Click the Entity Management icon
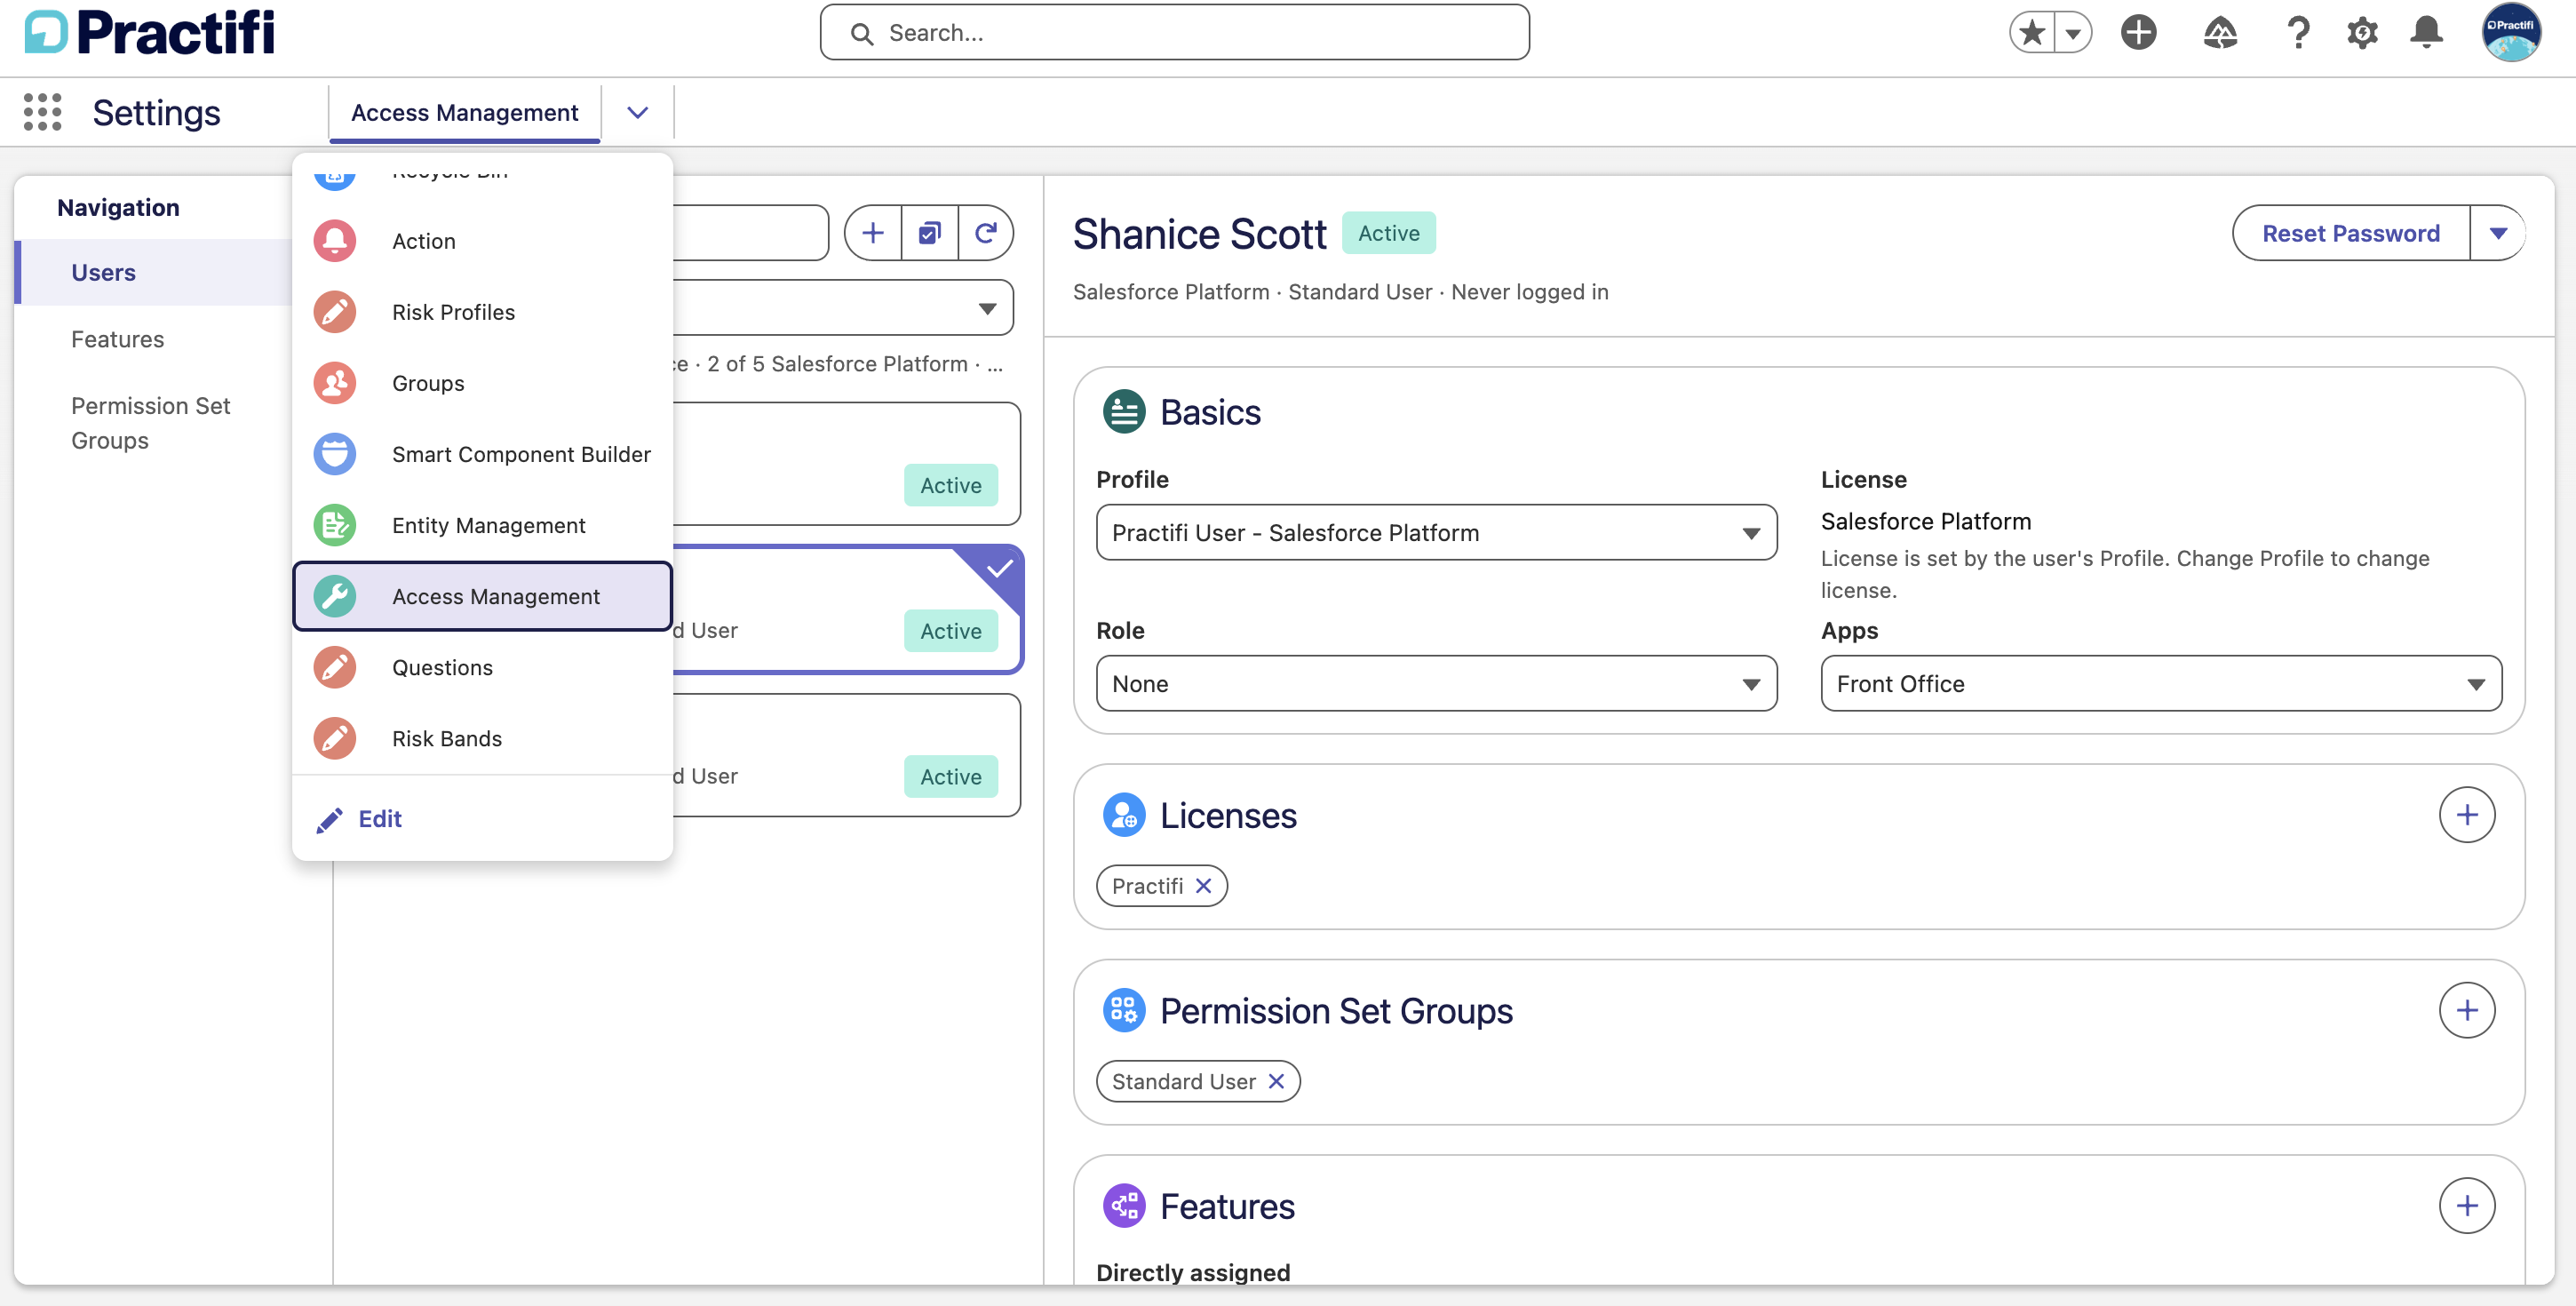2576x1306 pixels. pos(335,525)
